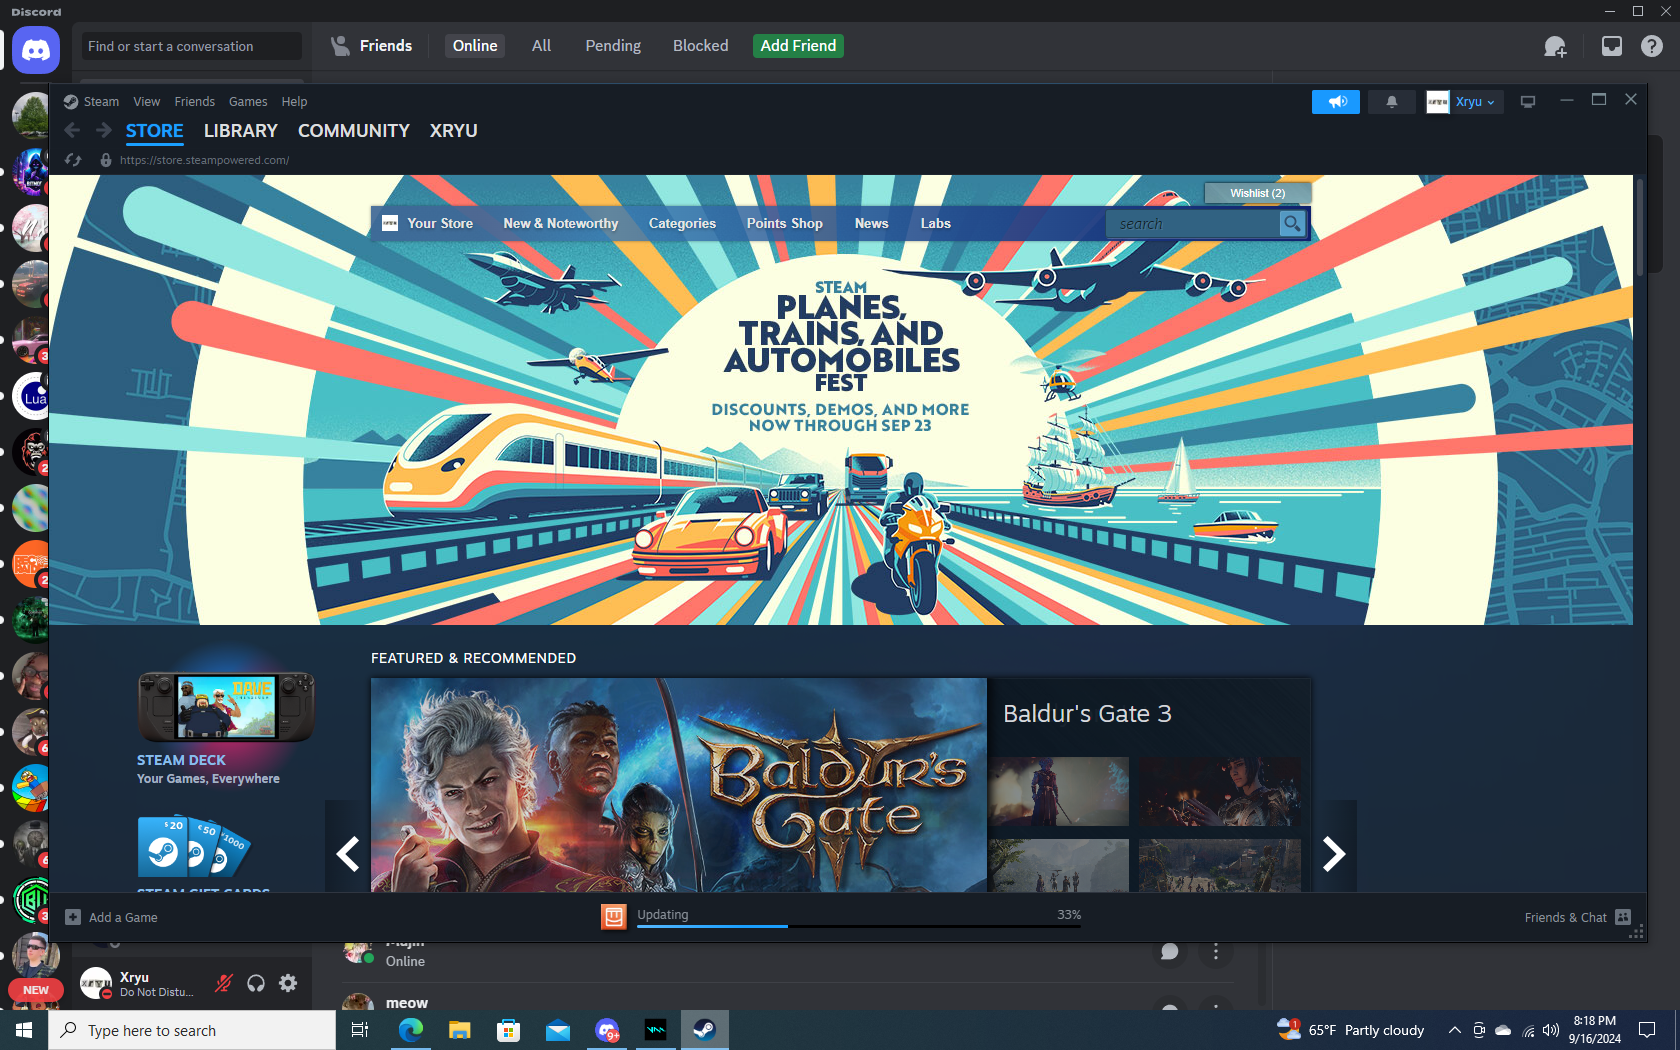Click Windows taskbar search box

[192, 1030]
